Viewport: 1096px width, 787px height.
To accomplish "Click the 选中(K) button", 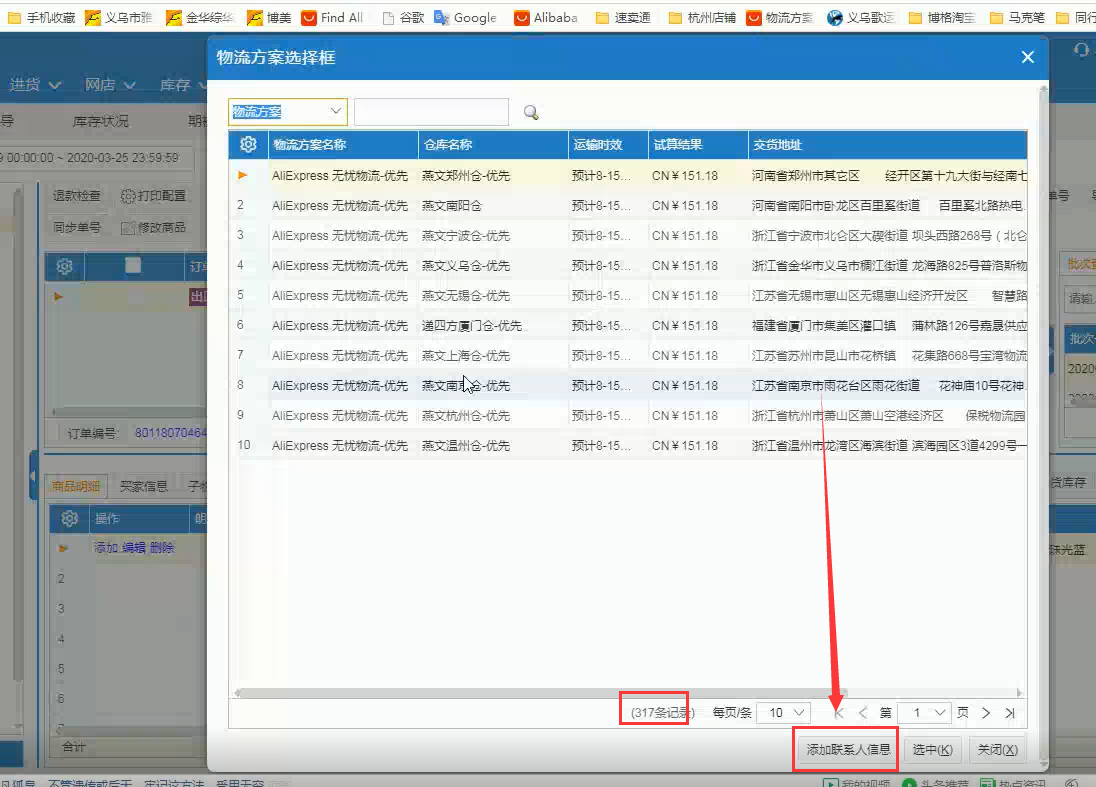I will point(932,749).
